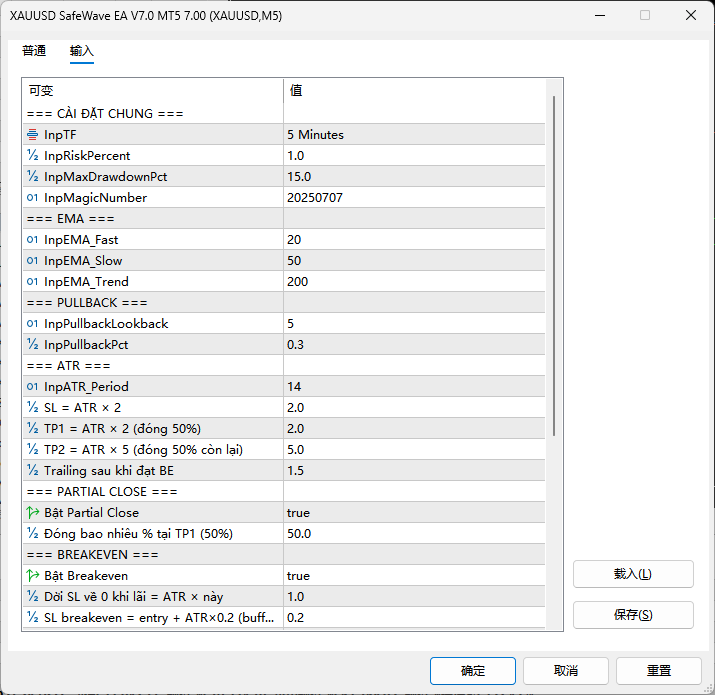Image resolution: width=715 pixels, height=695 pixels.
Task: Click the boolean arrow icon beside Bật Partial Close
Action: pos(33,513)
